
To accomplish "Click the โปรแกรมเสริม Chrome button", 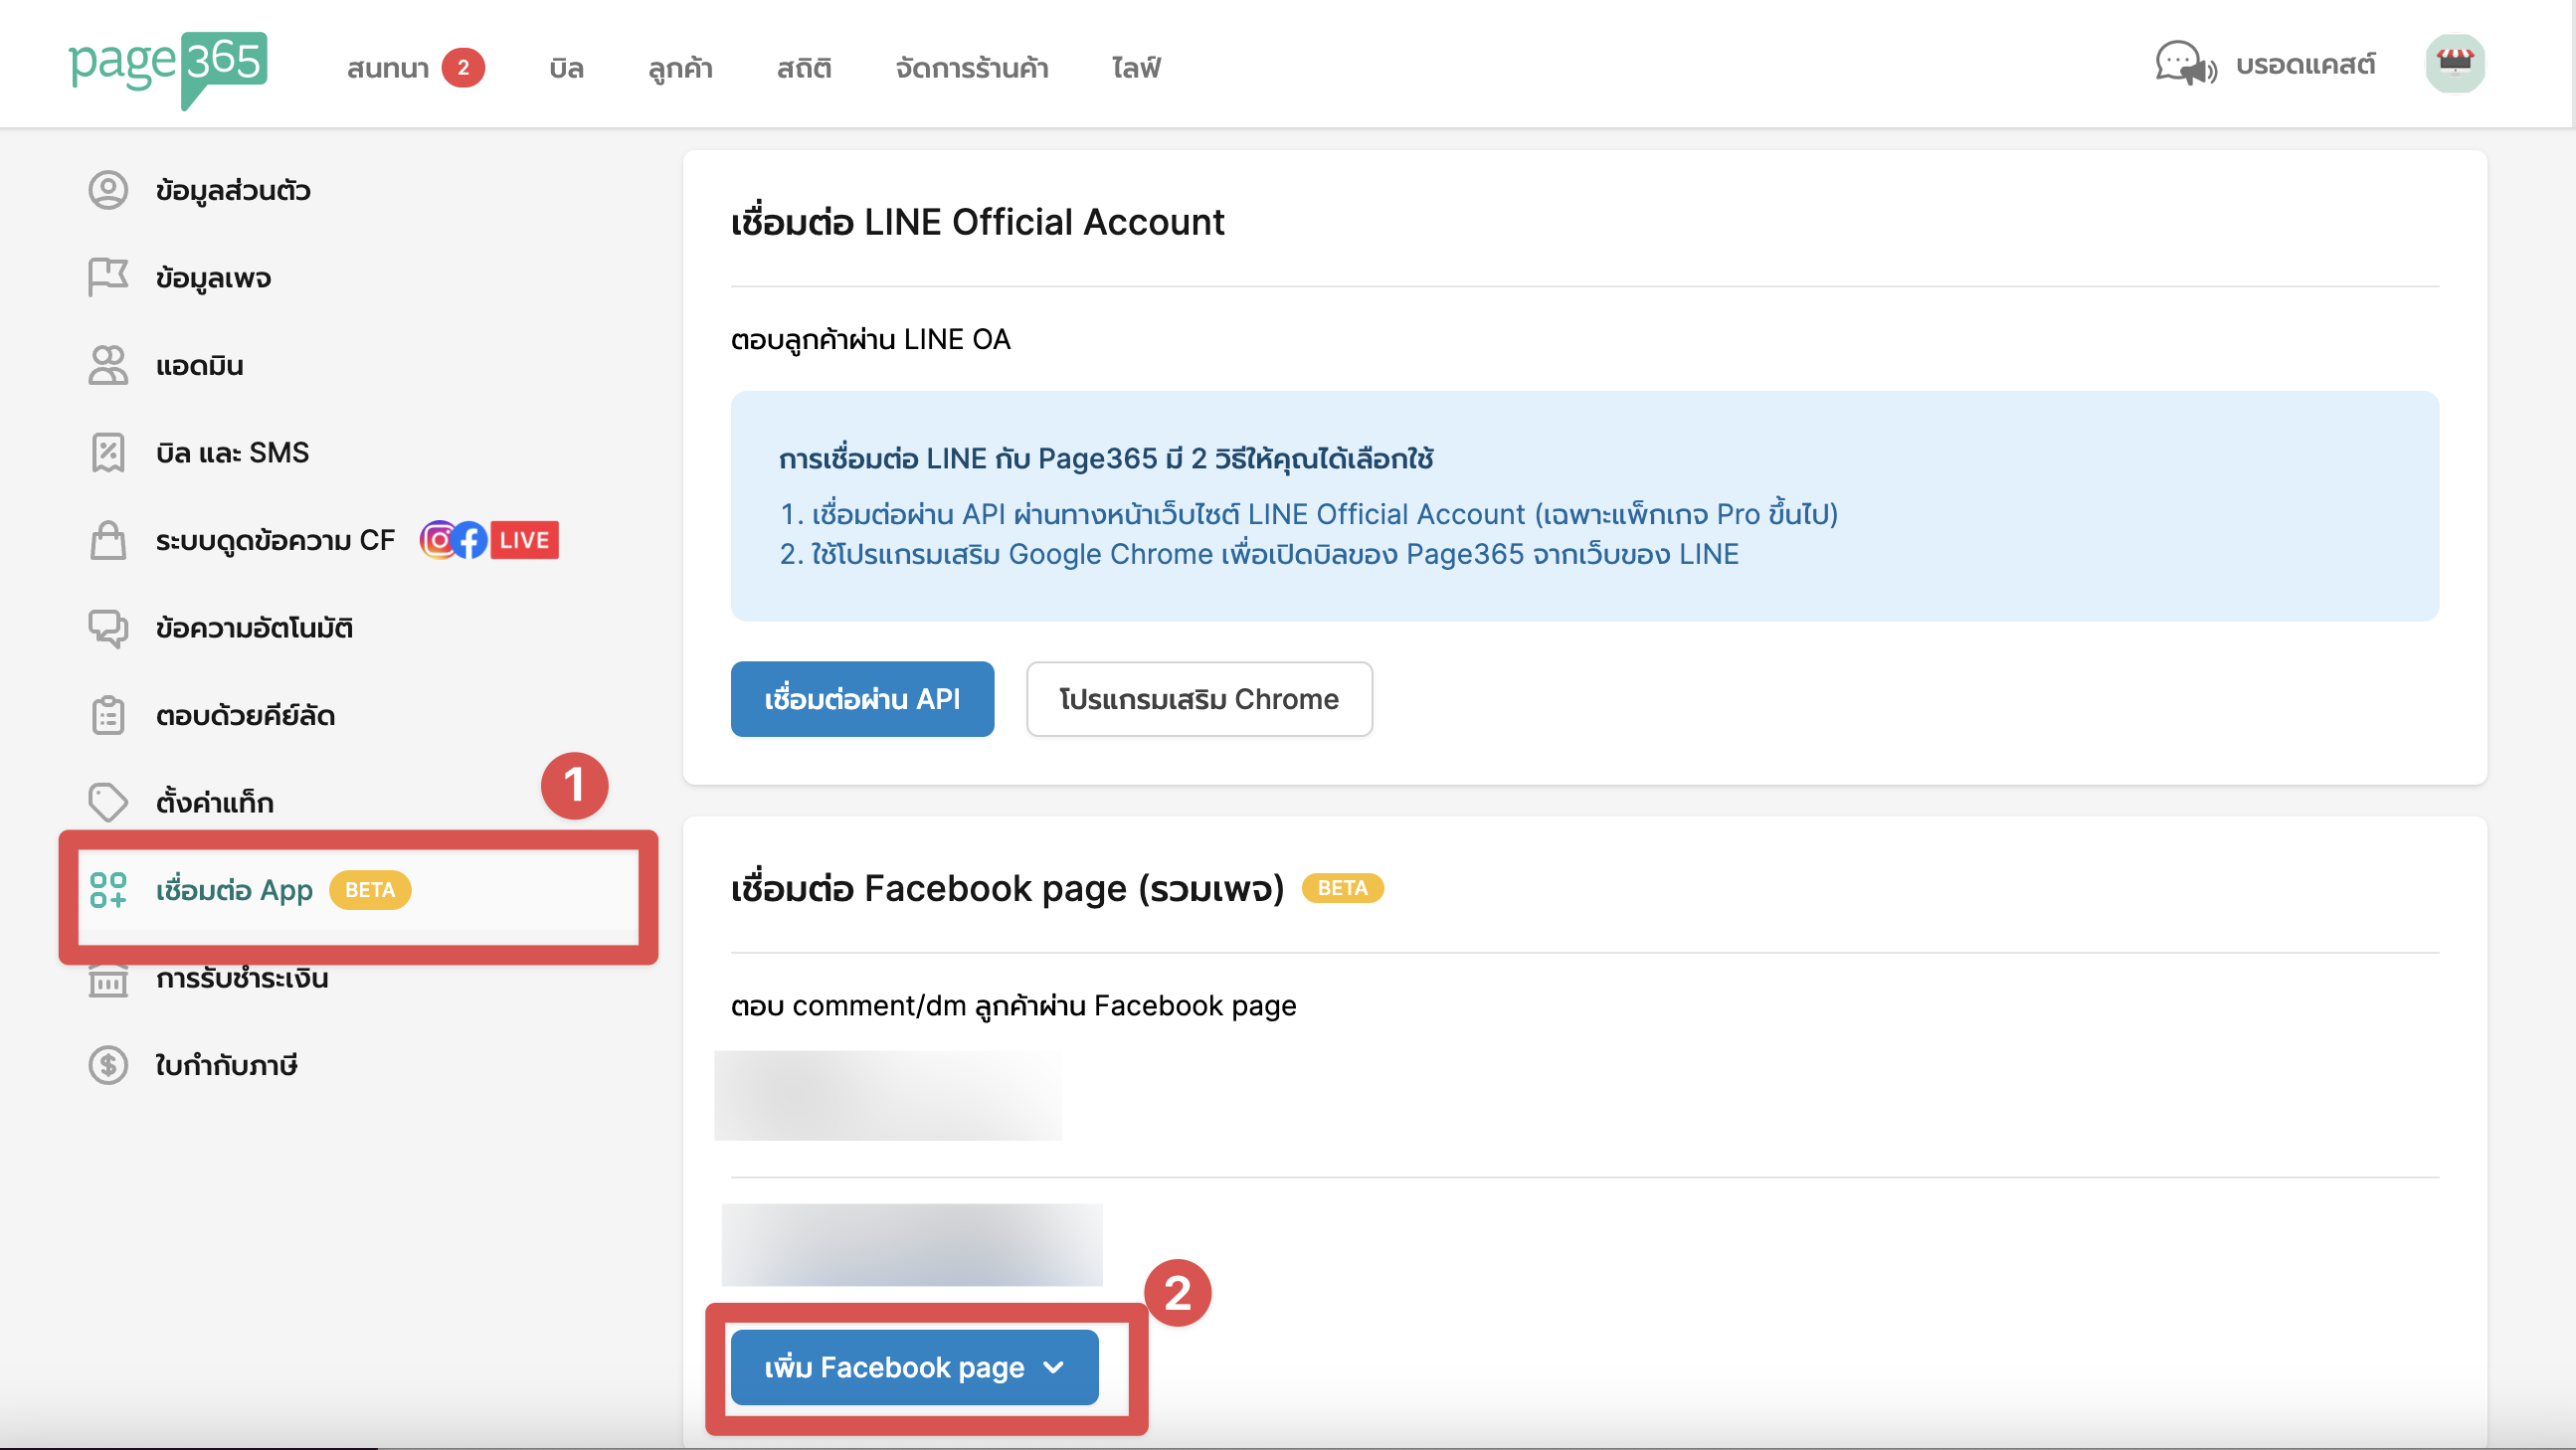I will (1199, 699).
